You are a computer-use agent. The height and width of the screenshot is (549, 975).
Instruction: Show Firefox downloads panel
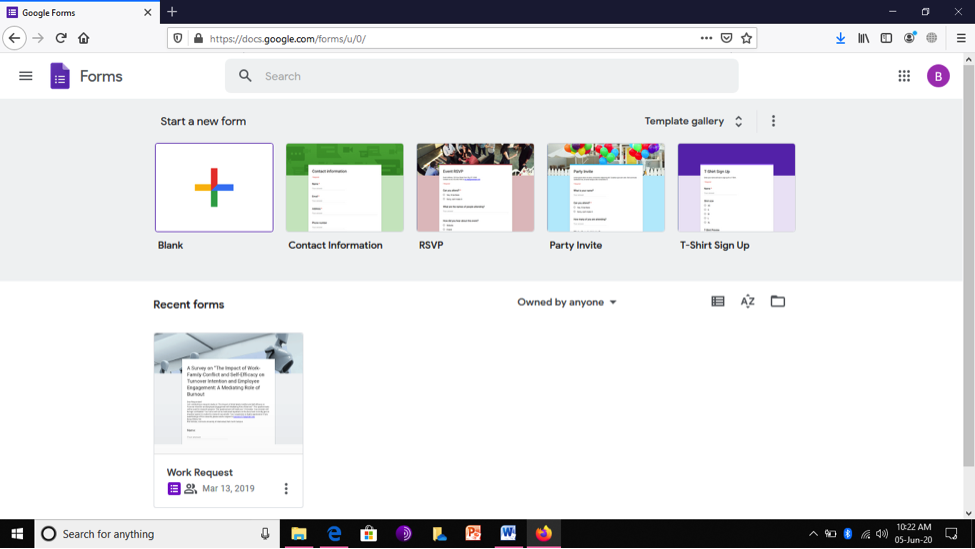(840, 38)
